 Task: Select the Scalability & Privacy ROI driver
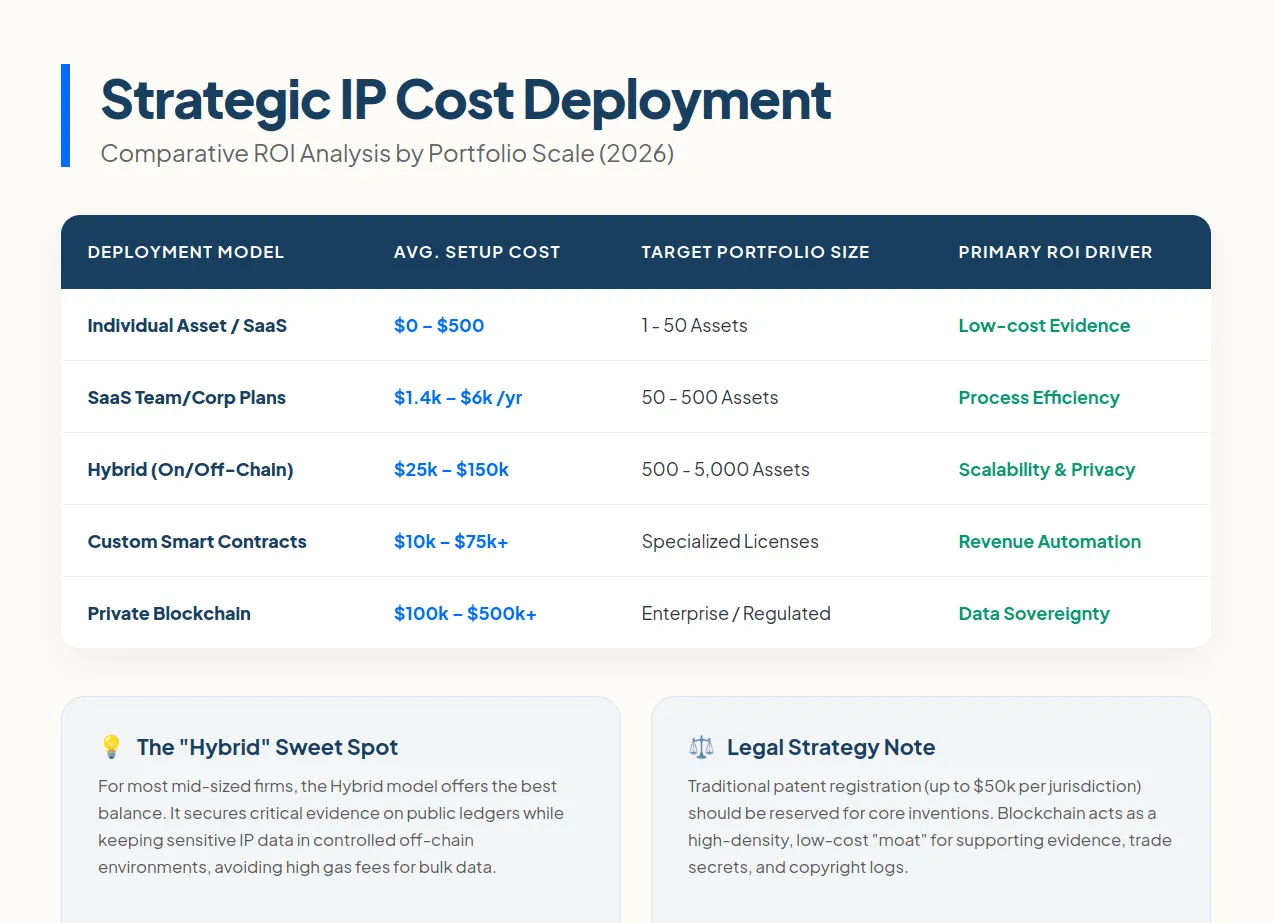click(x=1046, y=470)
